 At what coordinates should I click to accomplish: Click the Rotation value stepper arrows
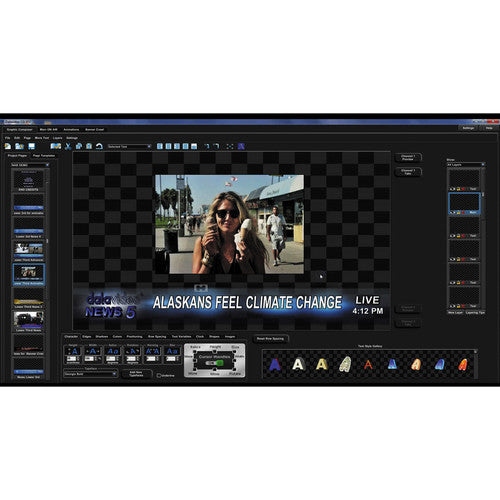[x=138, y=359]
